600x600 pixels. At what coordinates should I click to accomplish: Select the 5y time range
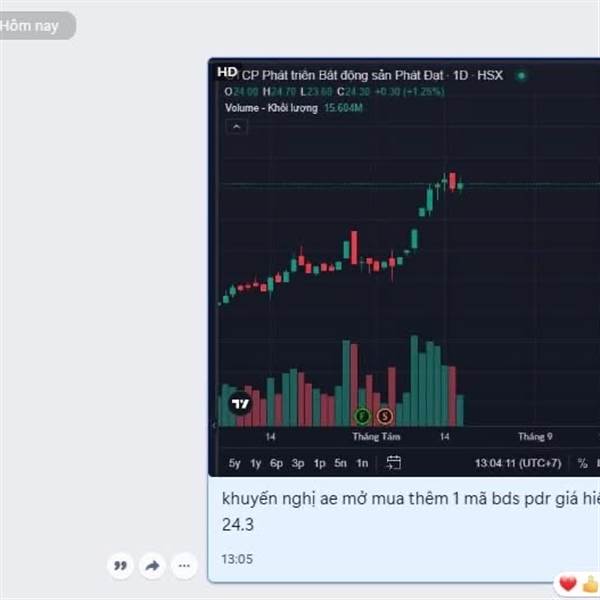click(234, 463)
